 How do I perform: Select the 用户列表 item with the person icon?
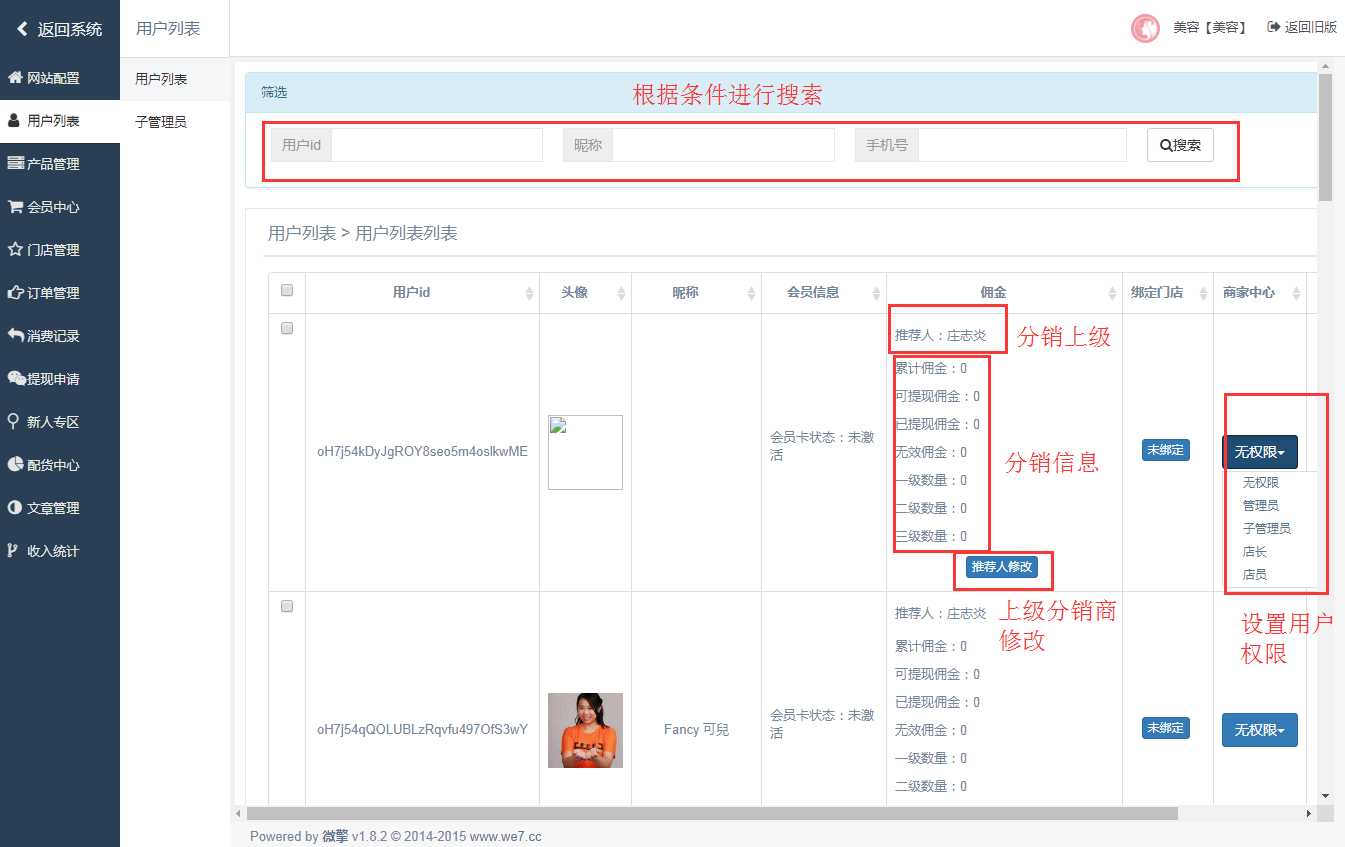14,121
